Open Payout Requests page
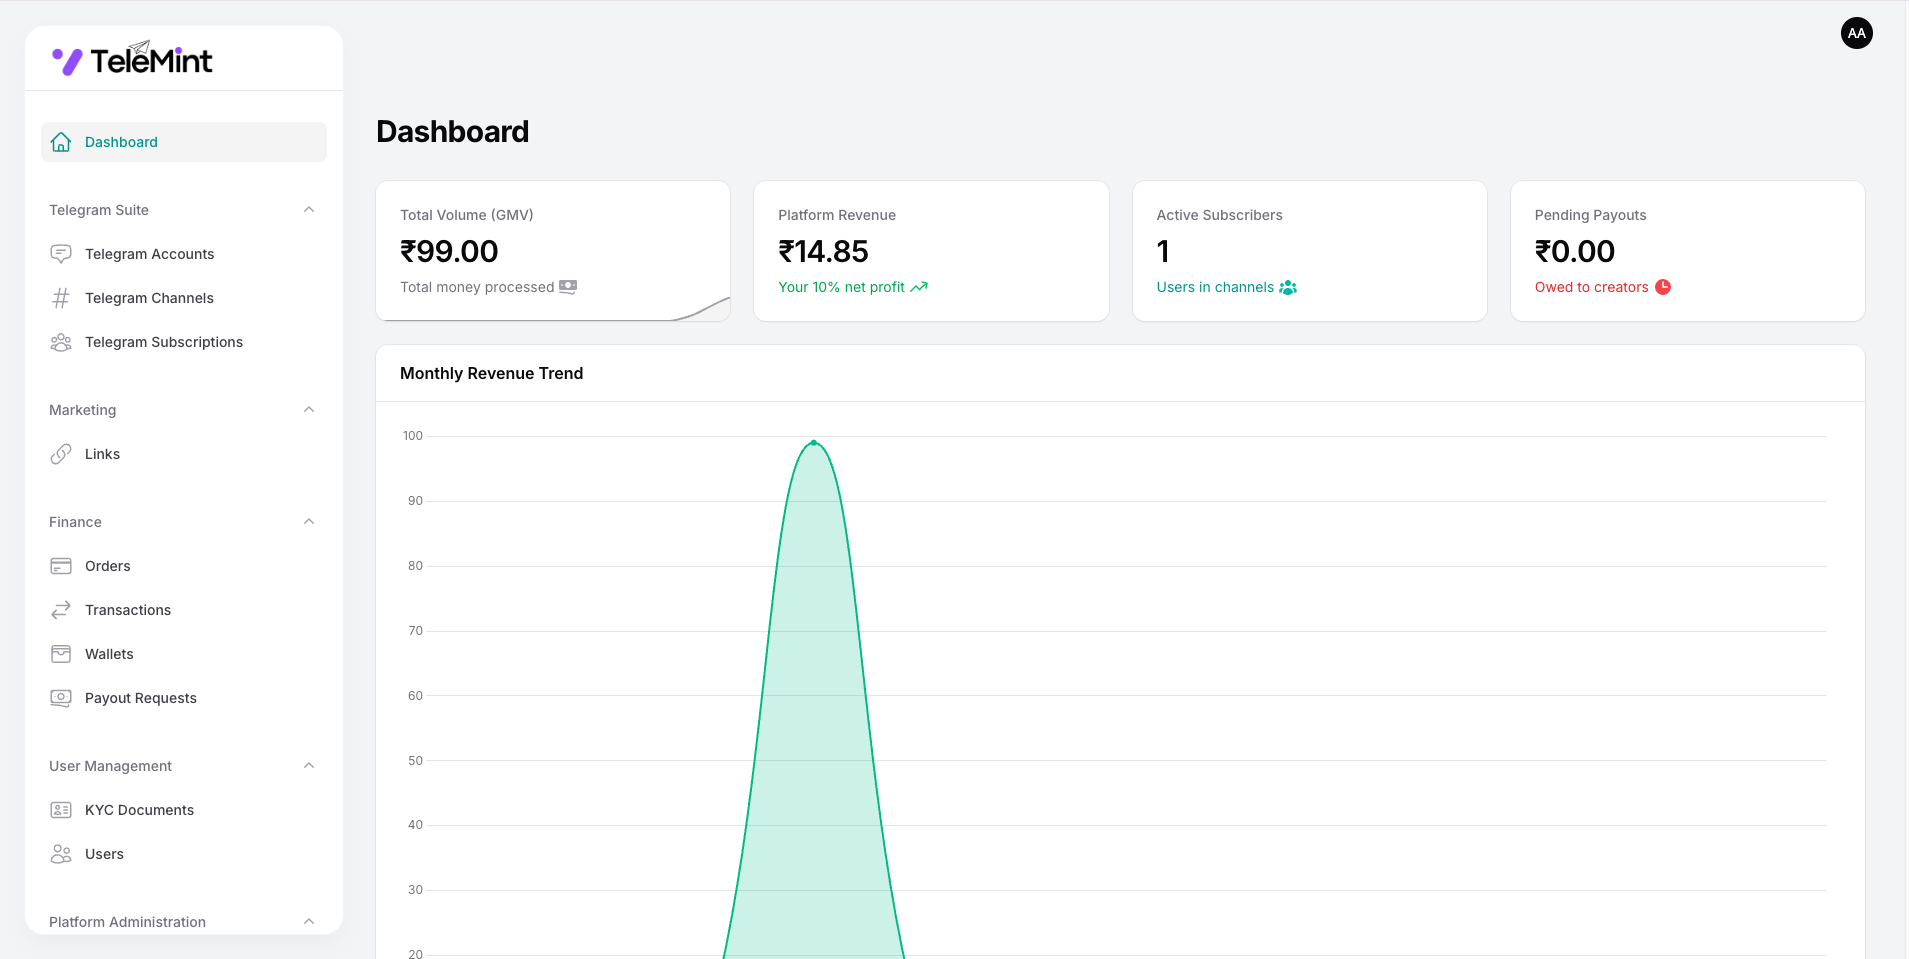This screenshot has height=959, width=1909. click(140, 698)
